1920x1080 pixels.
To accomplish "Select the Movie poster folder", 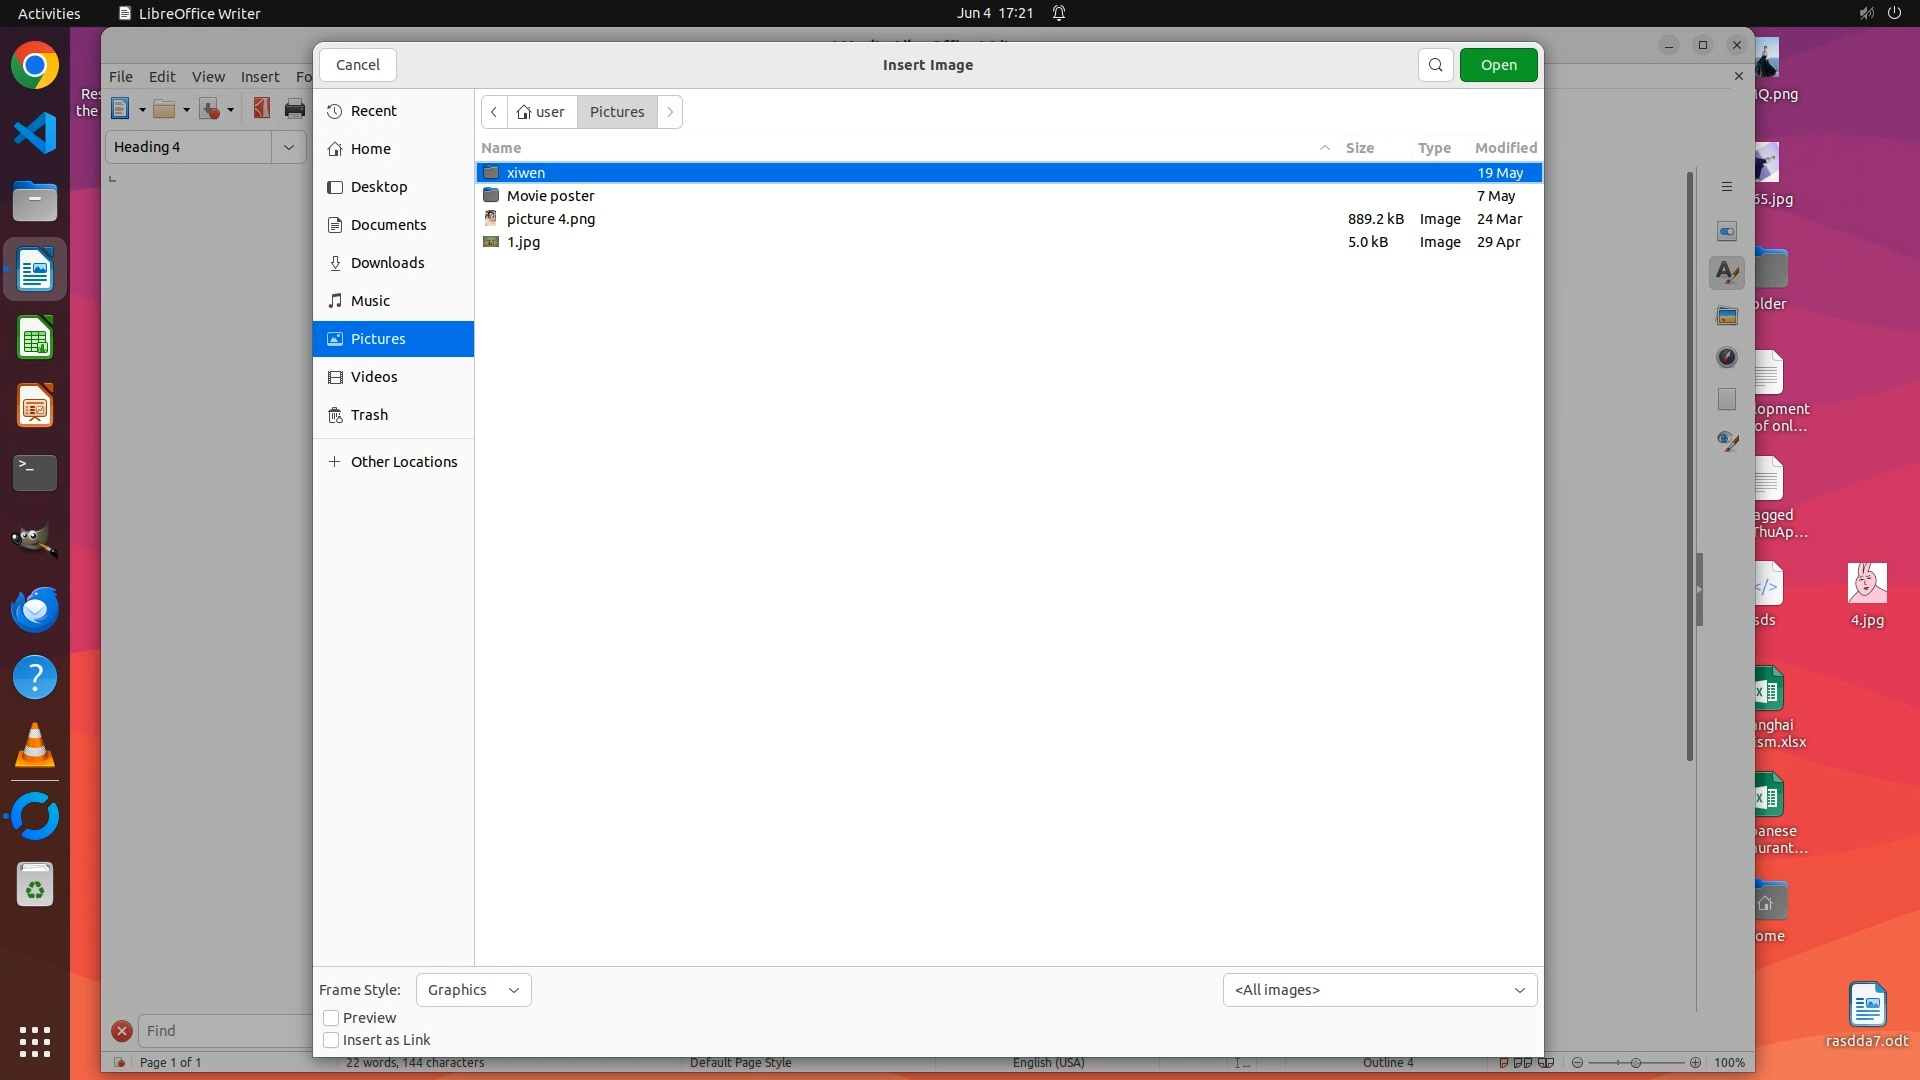I will click(550, 196).
